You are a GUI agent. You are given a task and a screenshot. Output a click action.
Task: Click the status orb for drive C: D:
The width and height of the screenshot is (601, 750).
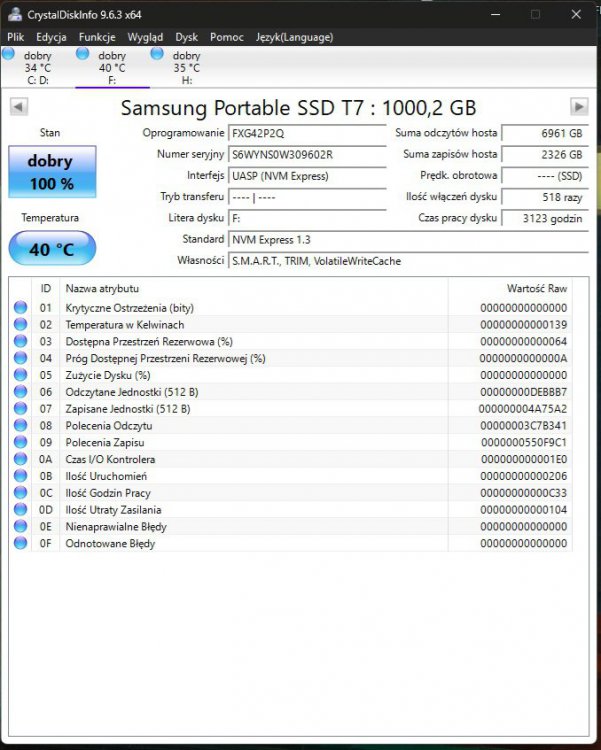coord(9,54)
